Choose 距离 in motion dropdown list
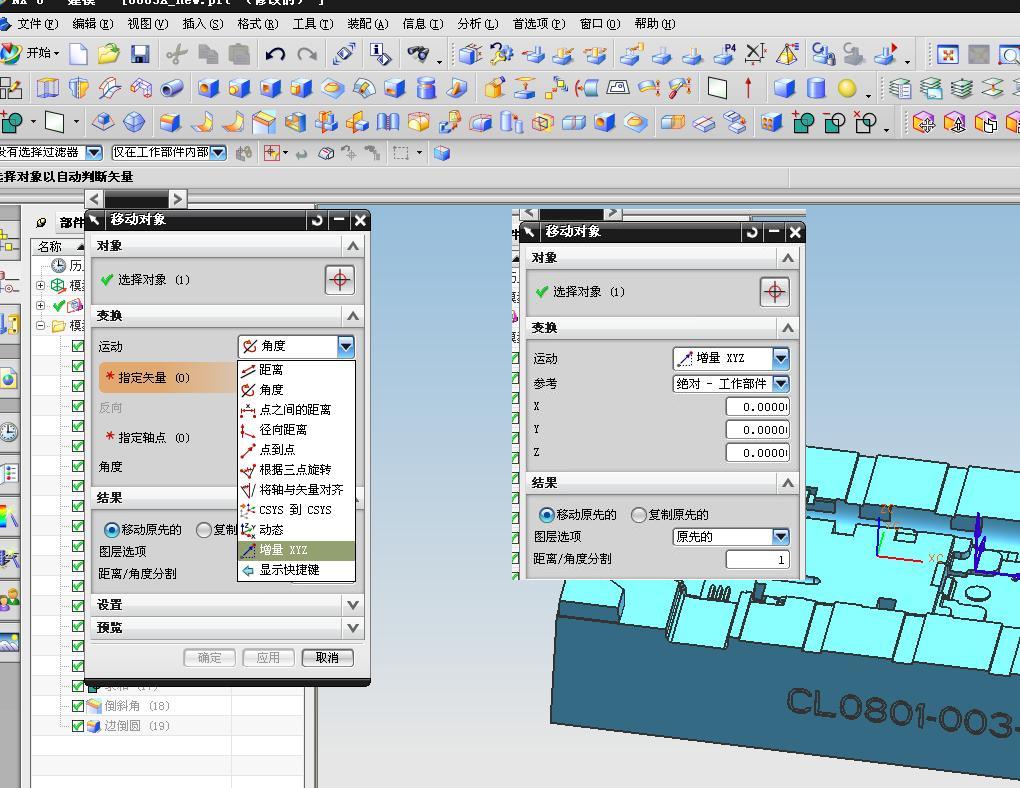The image size is (1020, 788). click(x=296, y=370)
